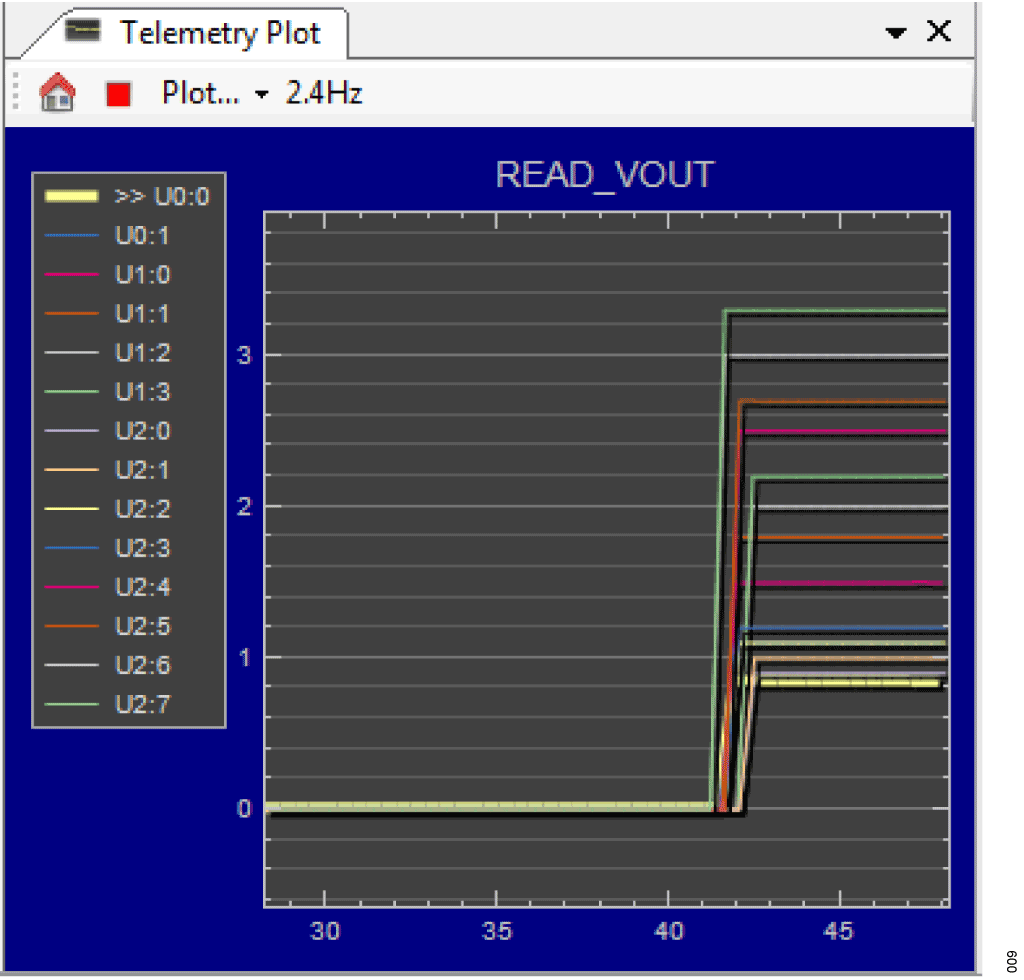The height and width of the screenshot is (980, 1024).
Task: Close the Telemetry Plot panel
Action: (939, 32)
